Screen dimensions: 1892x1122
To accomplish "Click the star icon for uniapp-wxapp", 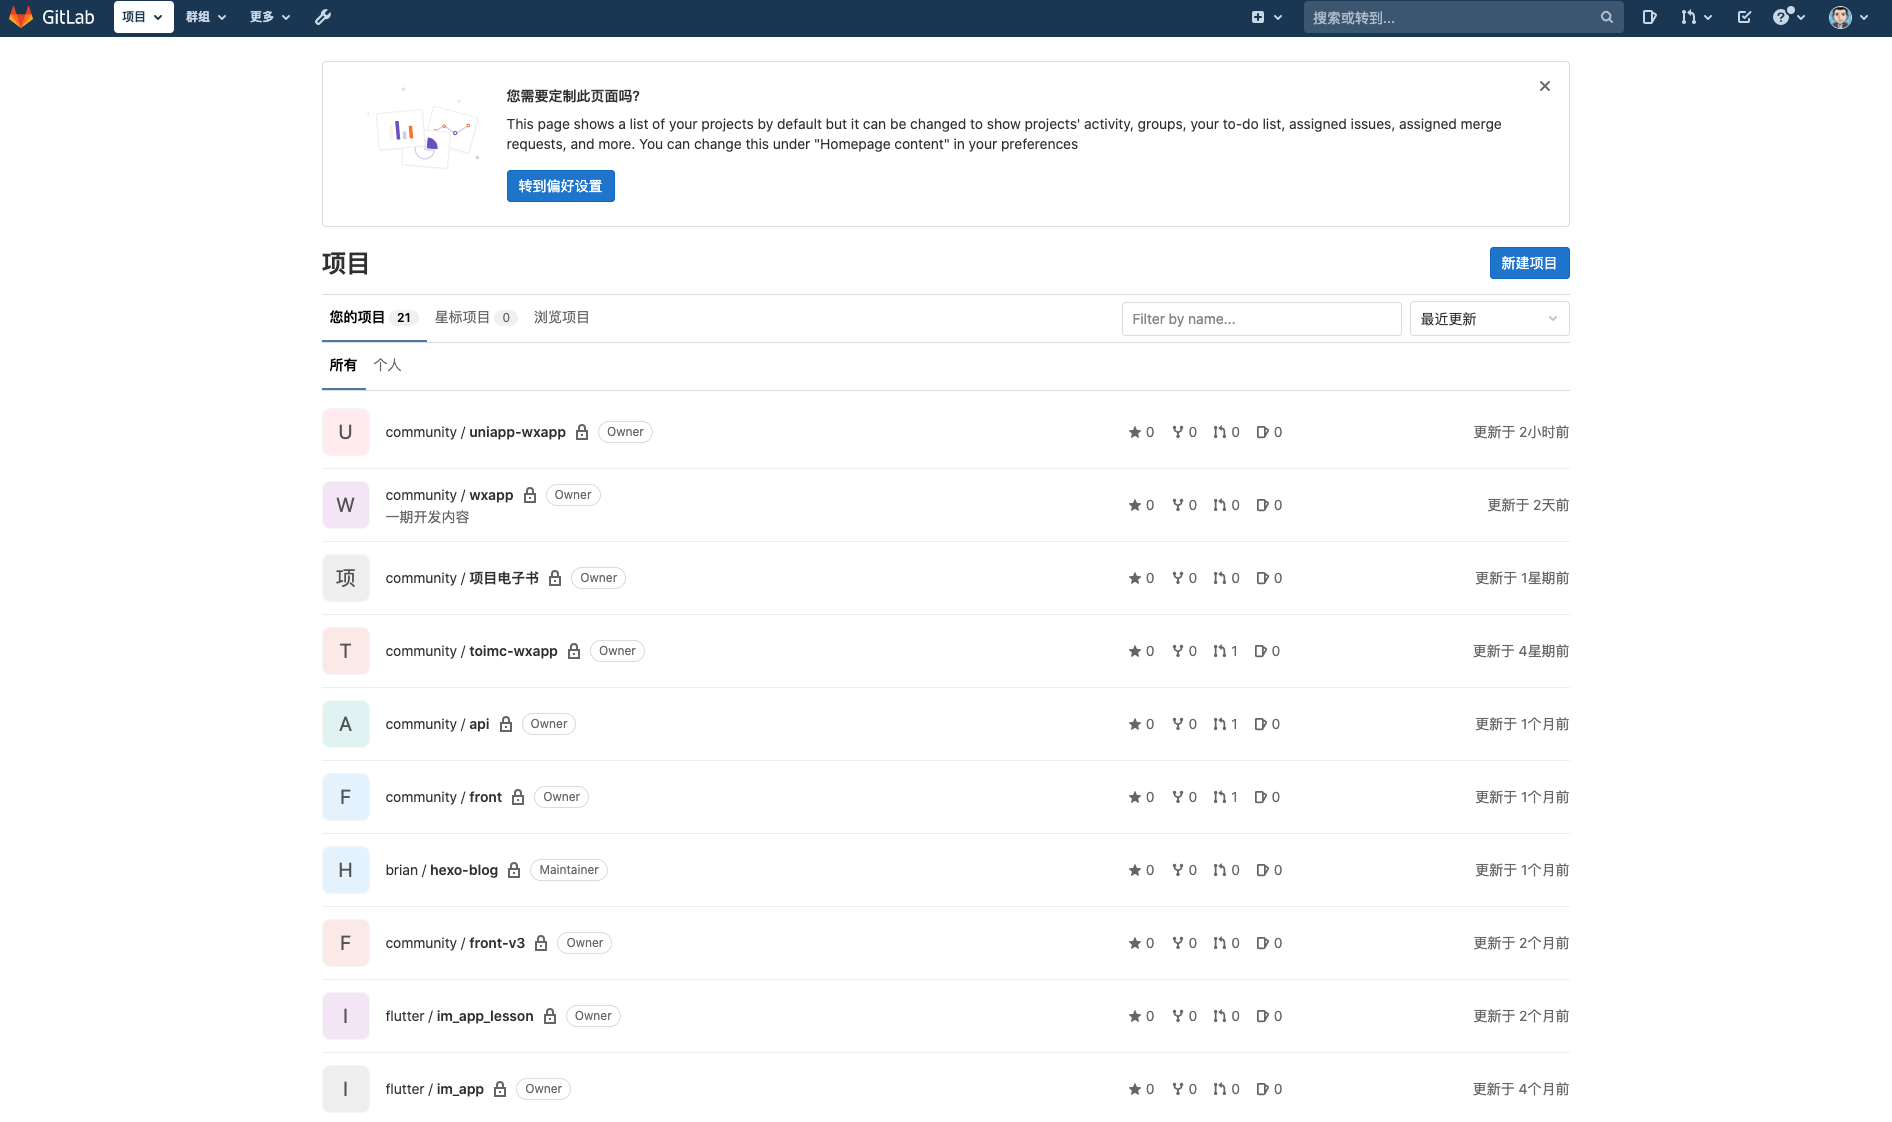I will (1134, 432).
